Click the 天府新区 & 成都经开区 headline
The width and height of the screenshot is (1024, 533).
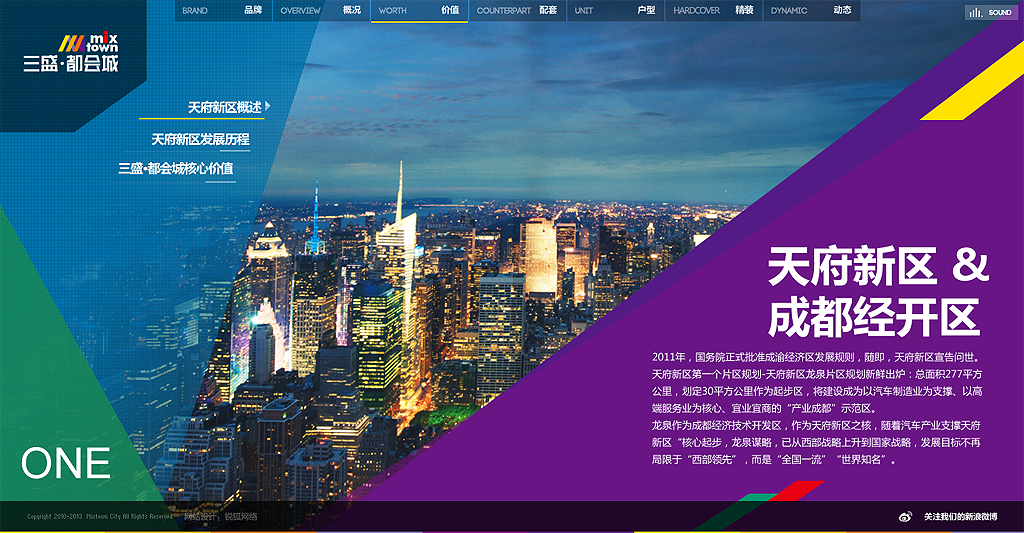point(877,292)
